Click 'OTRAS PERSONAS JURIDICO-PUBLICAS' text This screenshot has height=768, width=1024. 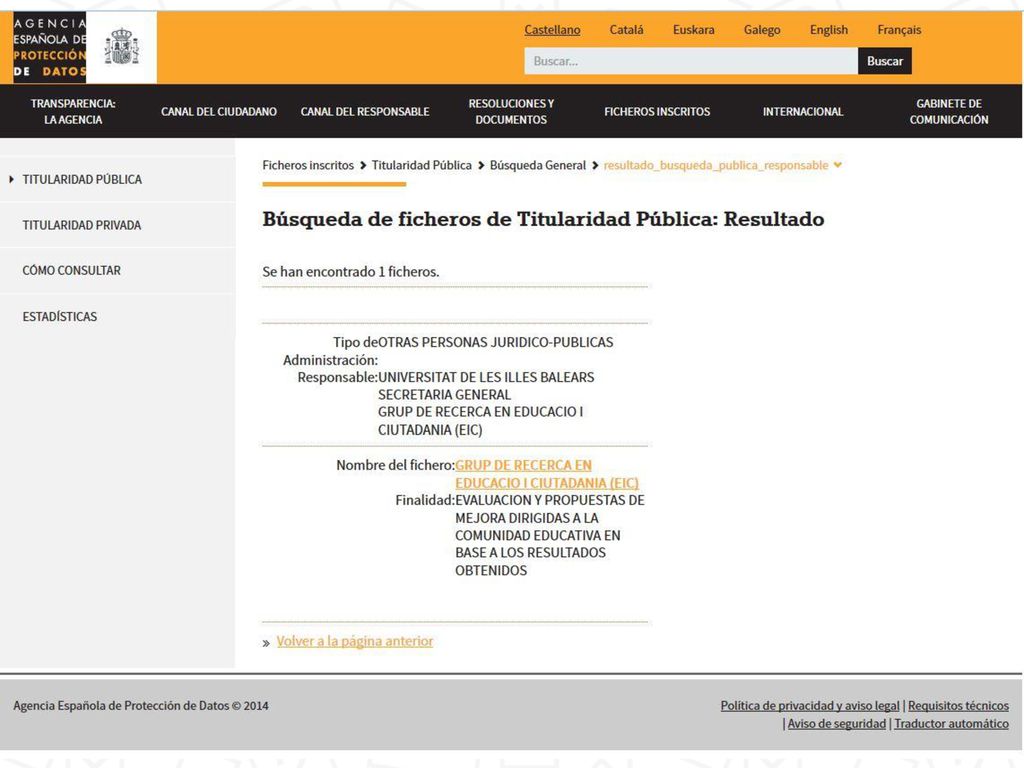pyautogui.click(x=496, y=342)
